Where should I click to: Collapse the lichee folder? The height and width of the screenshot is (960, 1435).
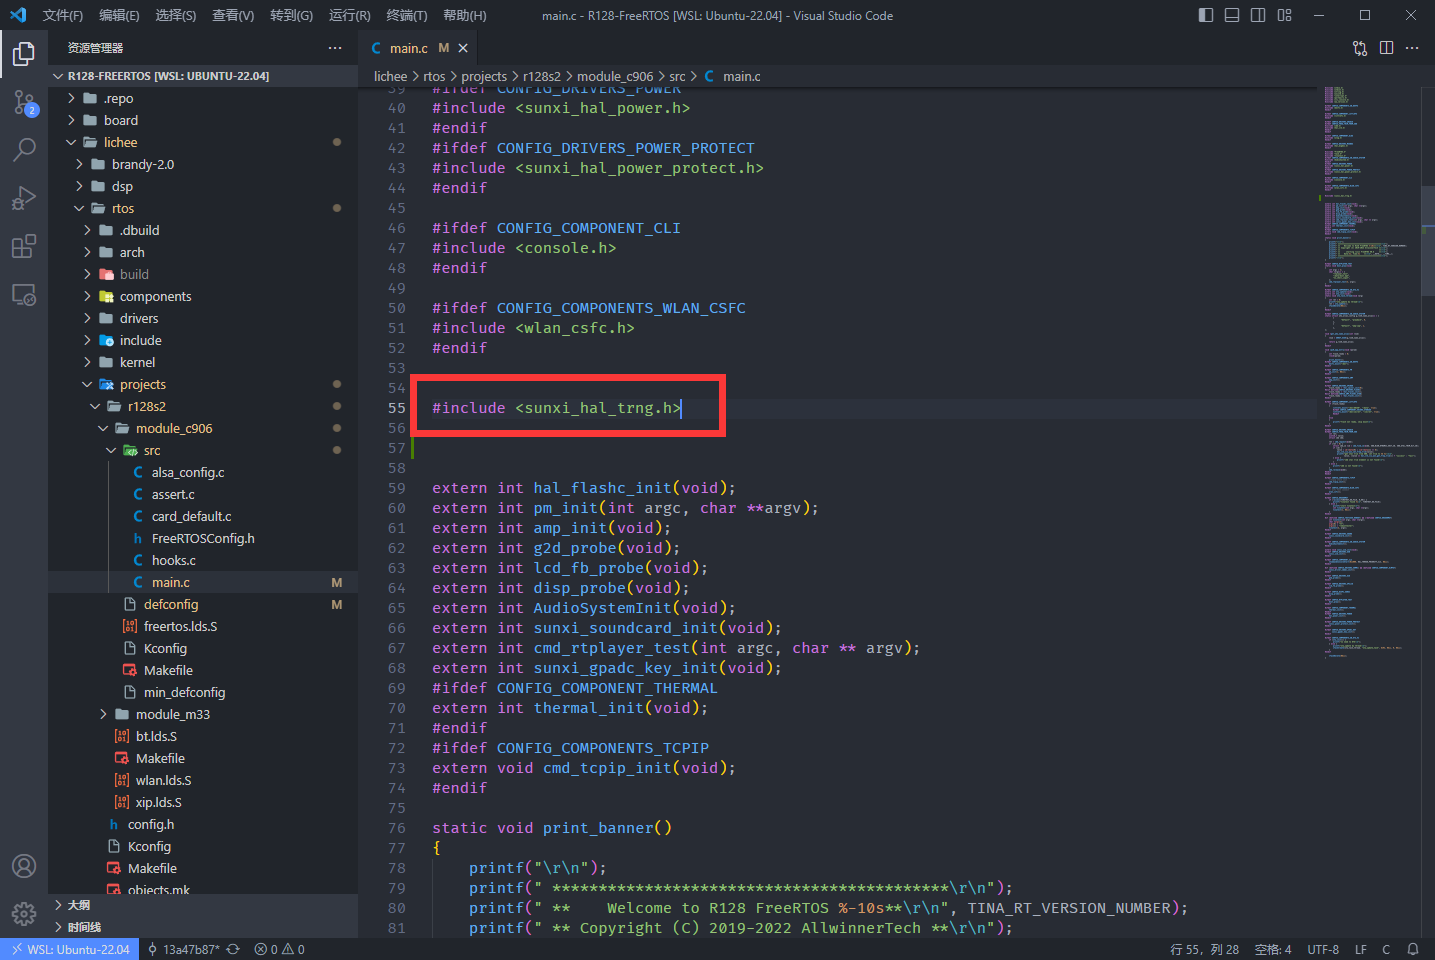coord(120,142)
